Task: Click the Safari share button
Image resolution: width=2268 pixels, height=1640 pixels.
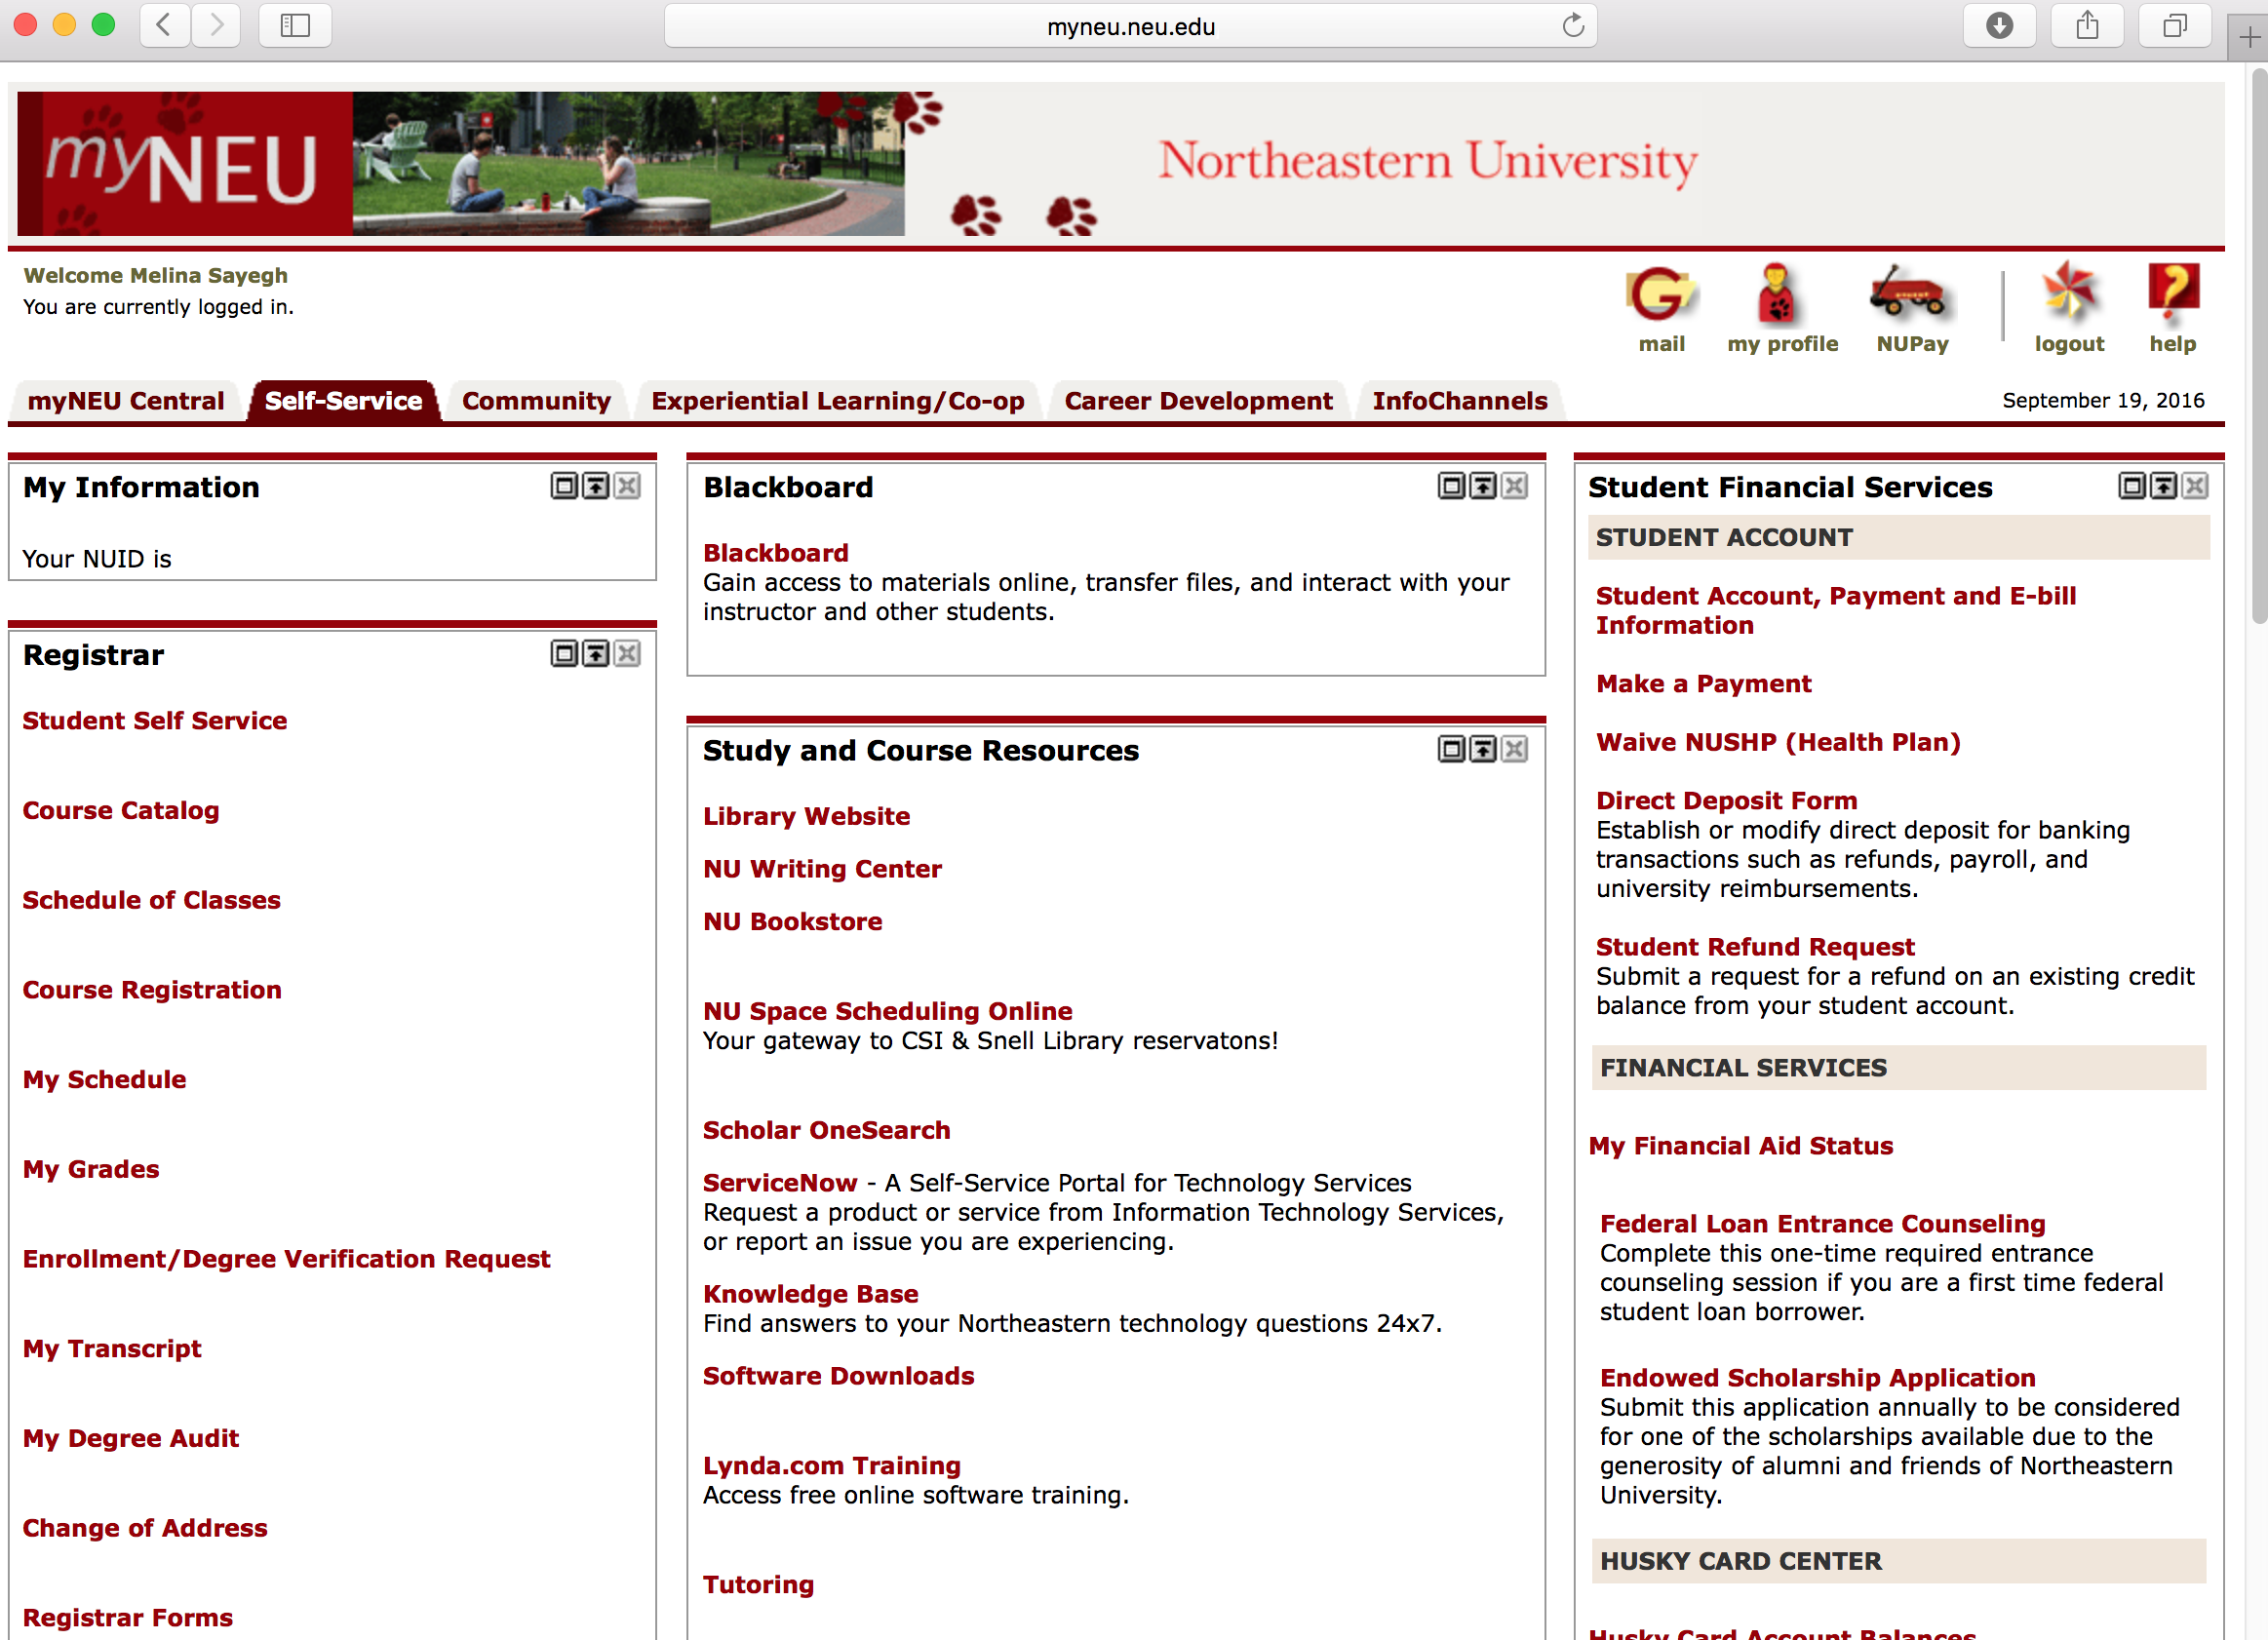Action: pyautogui.click(x=2087, y=25)
